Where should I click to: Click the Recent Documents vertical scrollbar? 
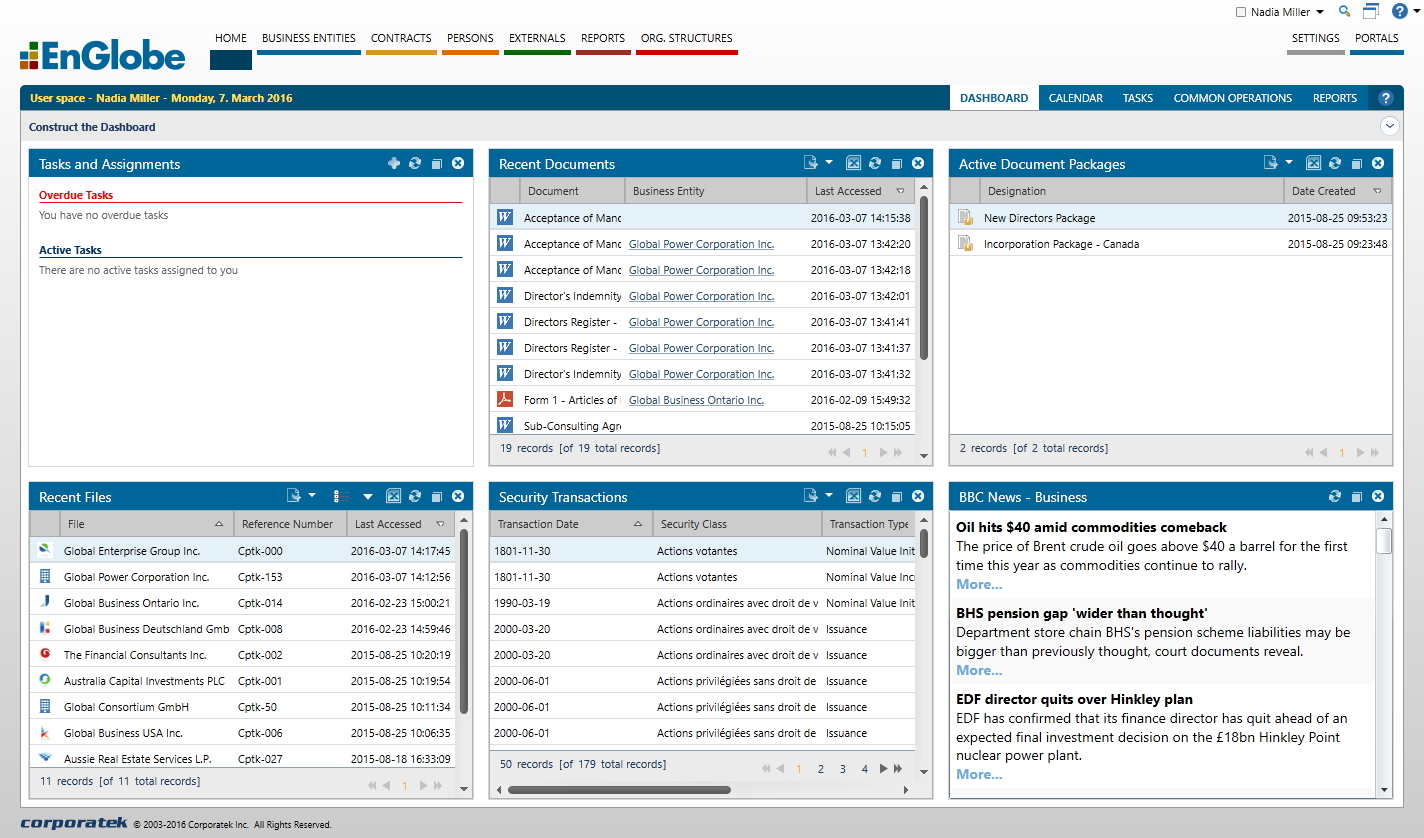pos(924,276)
